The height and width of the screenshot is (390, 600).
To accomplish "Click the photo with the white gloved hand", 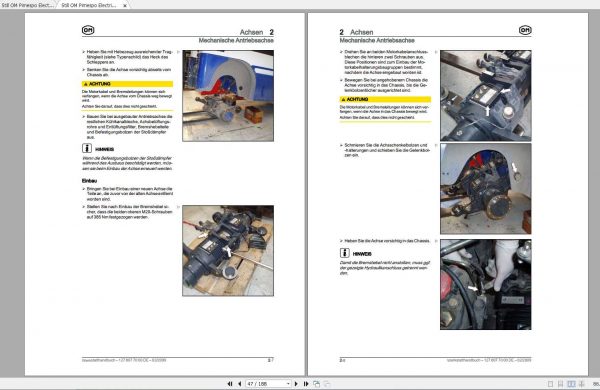I will 486,284.
